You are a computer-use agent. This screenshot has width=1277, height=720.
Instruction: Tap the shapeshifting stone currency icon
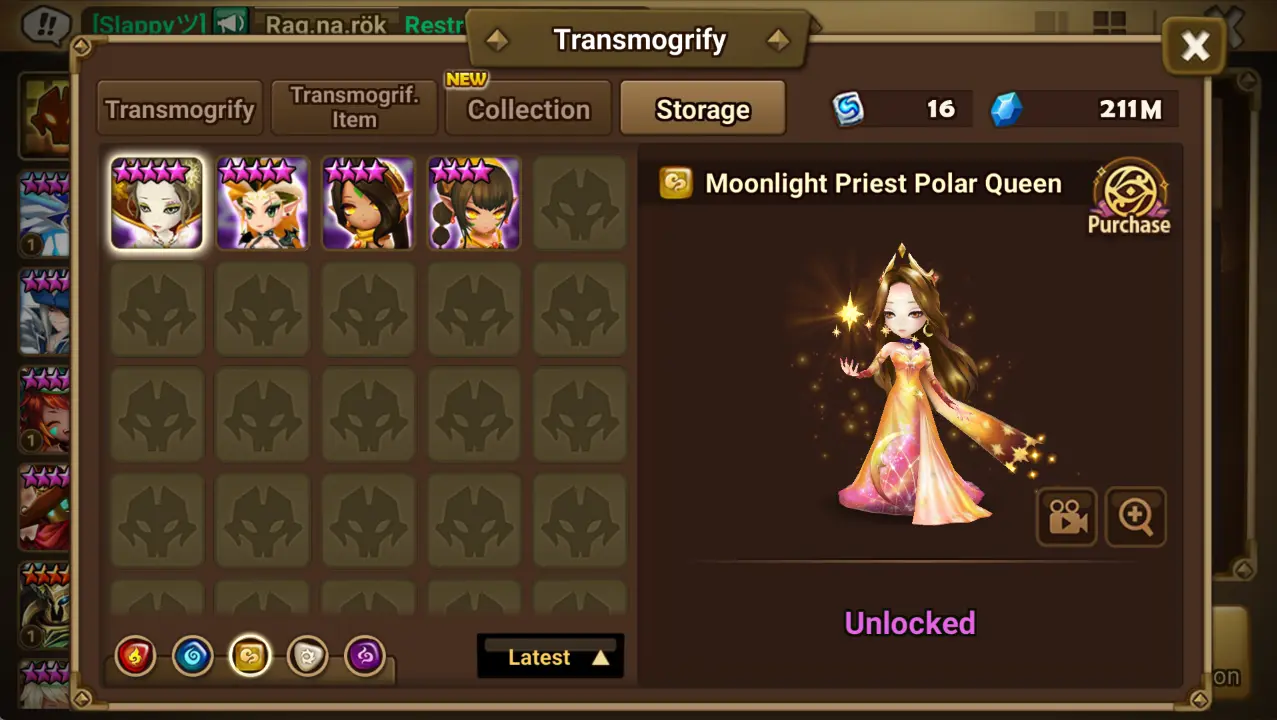pyautogui.click(x=848, y=109)
